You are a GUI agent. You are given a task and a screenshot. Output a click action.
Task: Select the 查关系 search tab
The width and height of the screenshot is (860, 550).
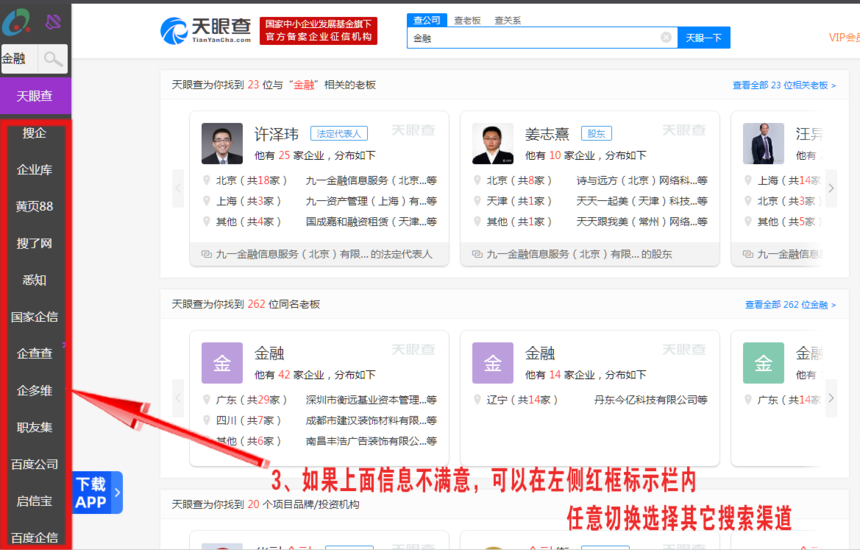click(x=508, y=20)
